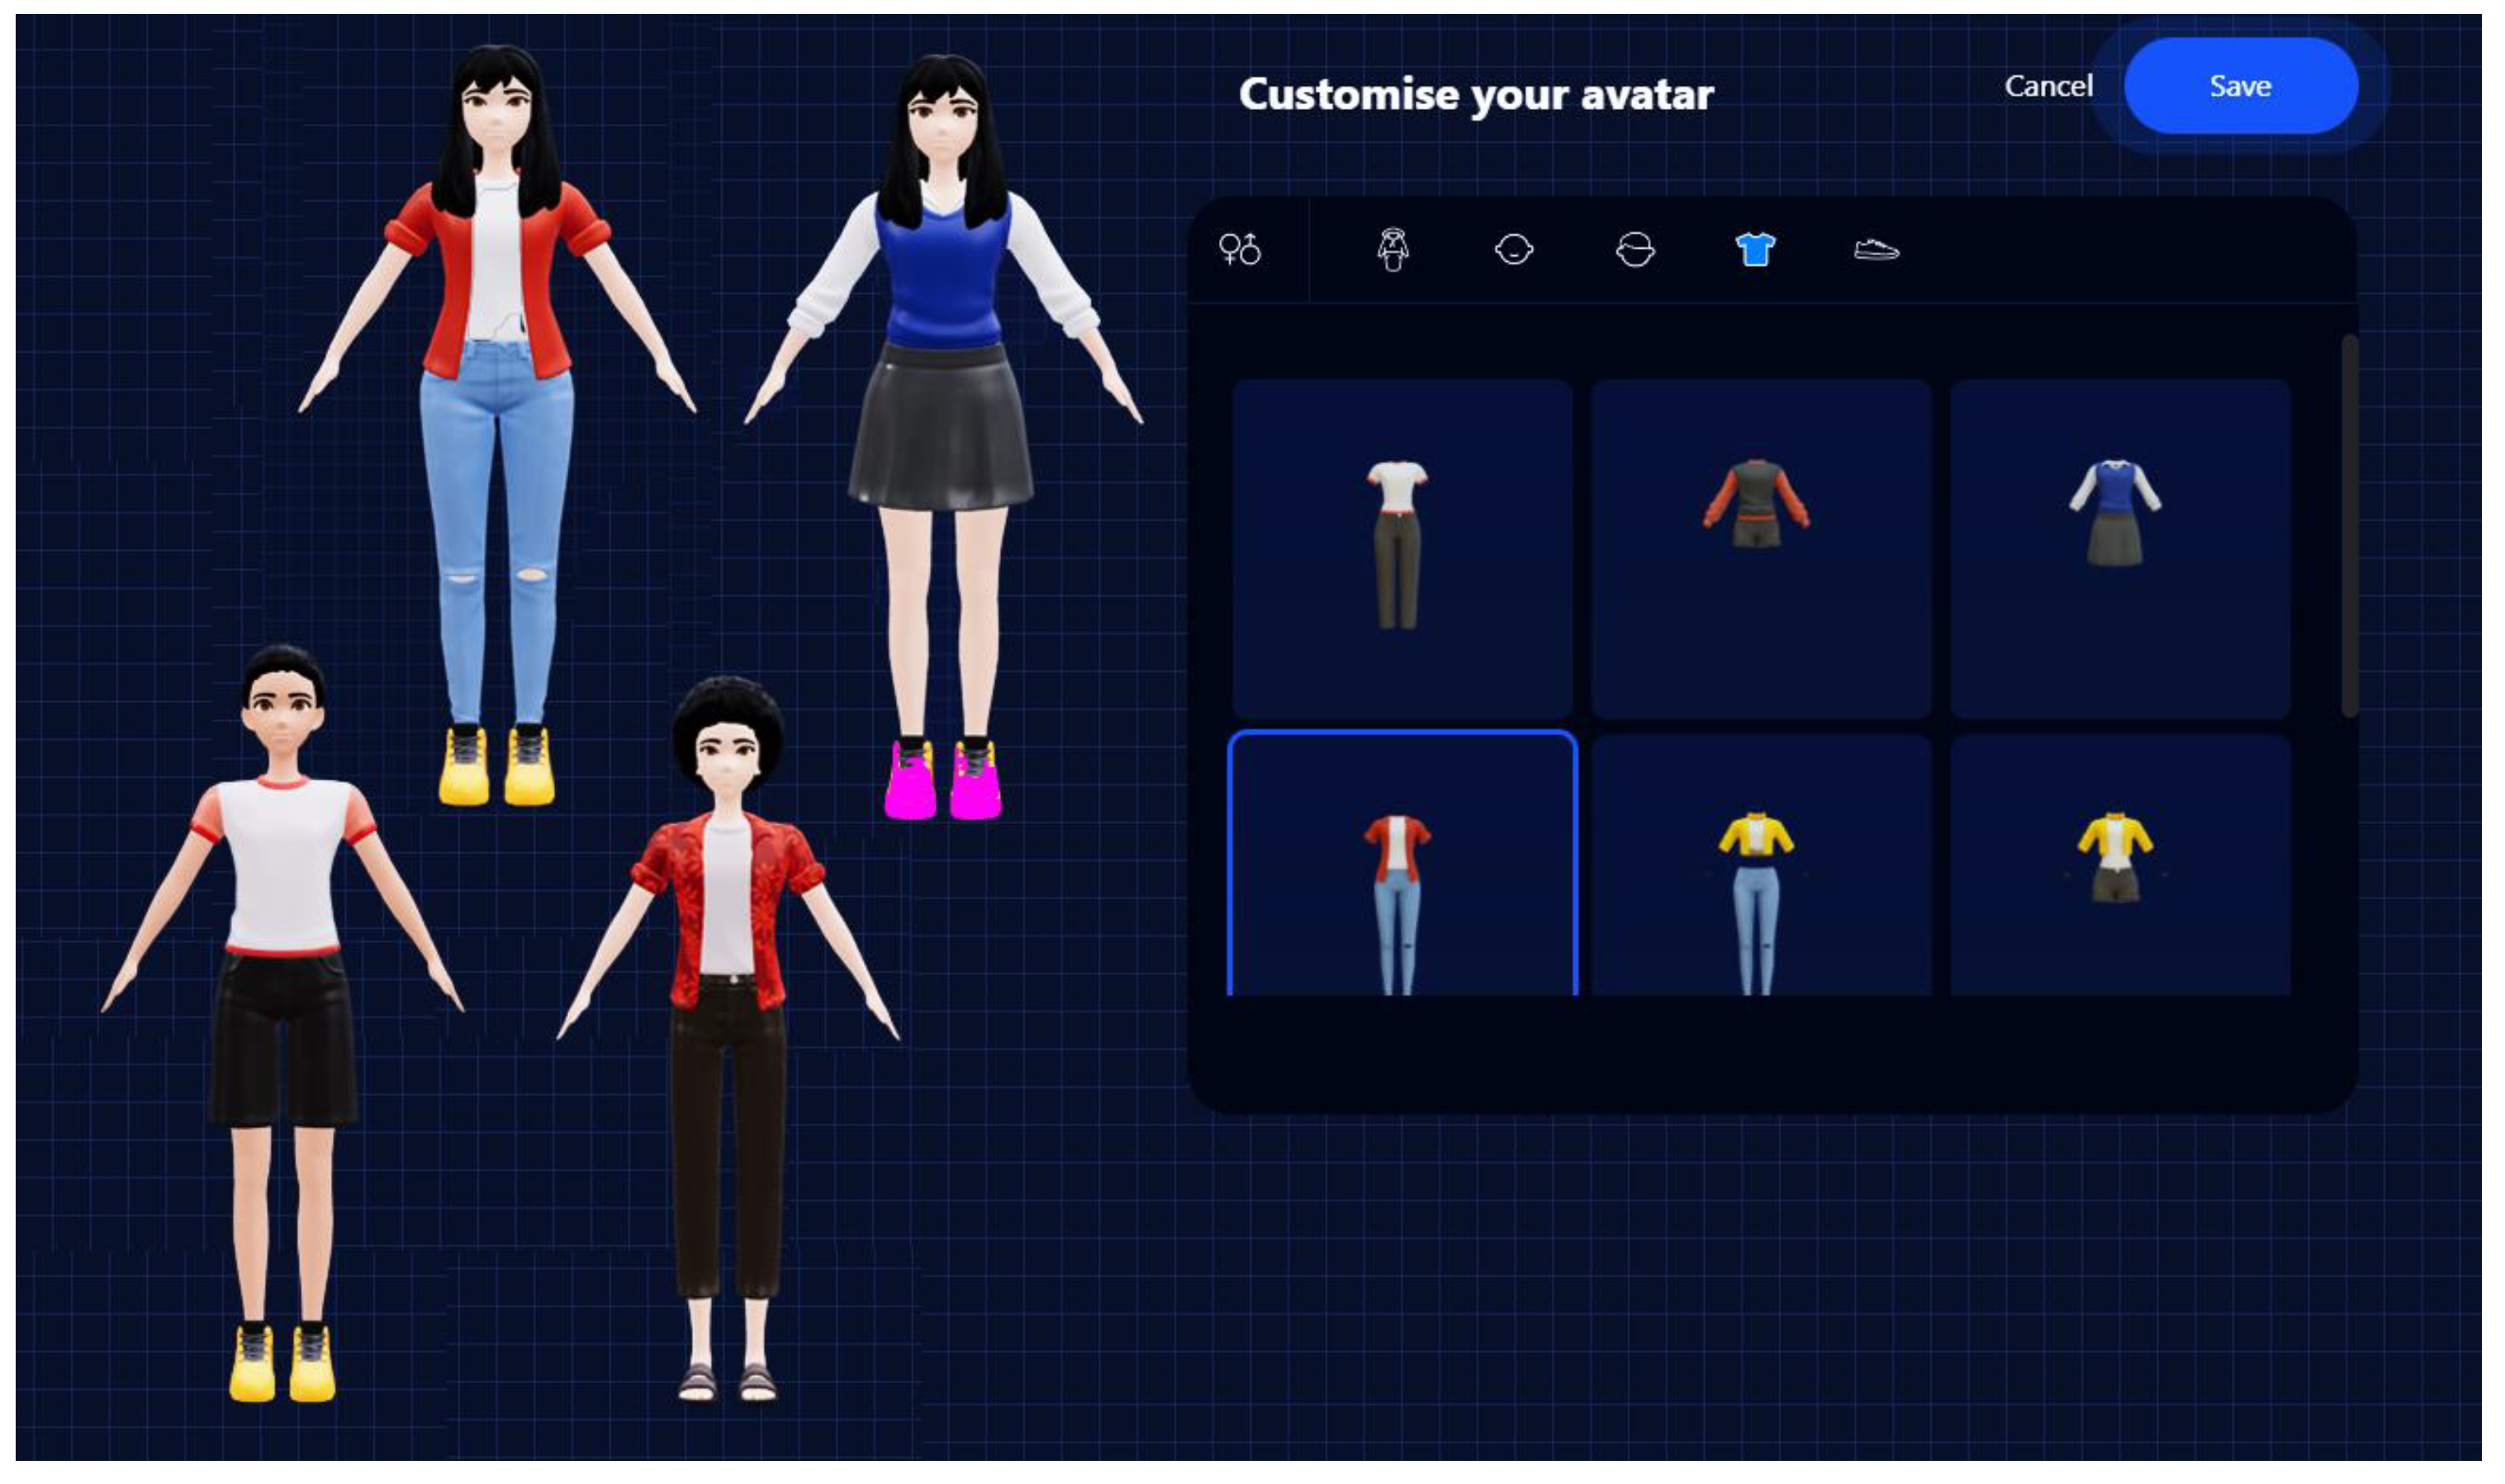Choose blue vest with grey skirt outfit
2505x1484 pixels.
(x=2121, y=549)
